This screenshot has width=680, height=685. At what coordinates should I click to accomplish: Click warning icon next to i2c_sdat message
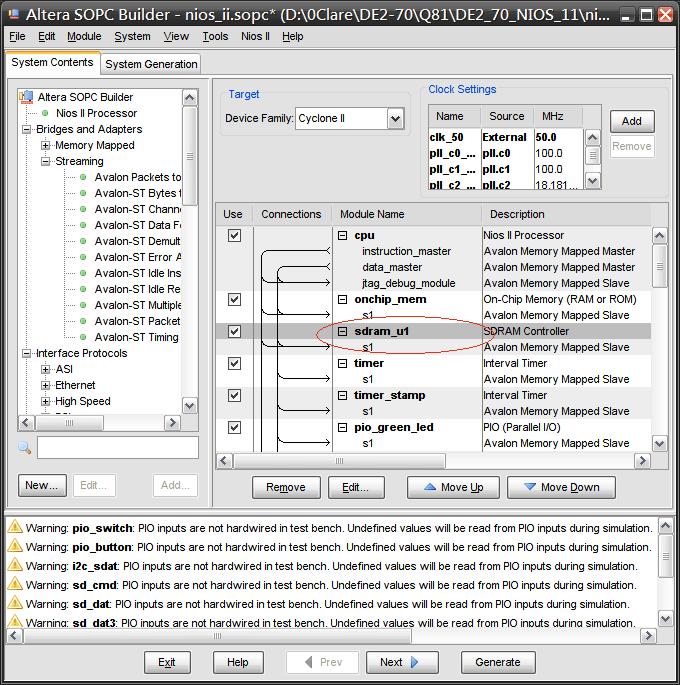click(x=15, y=564)
